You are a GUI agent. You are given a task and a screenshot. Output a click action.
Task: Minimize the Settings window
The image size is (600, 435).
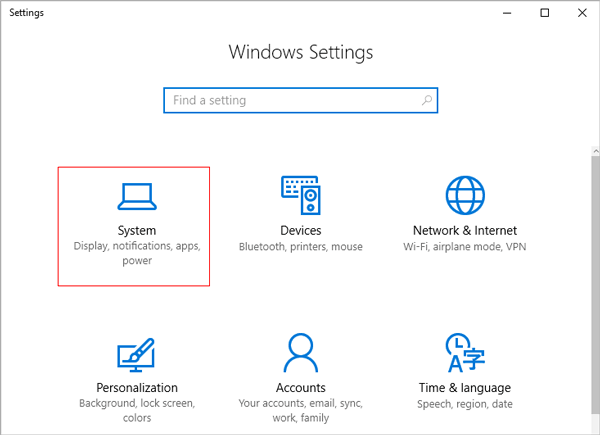[x=507, y=13]
